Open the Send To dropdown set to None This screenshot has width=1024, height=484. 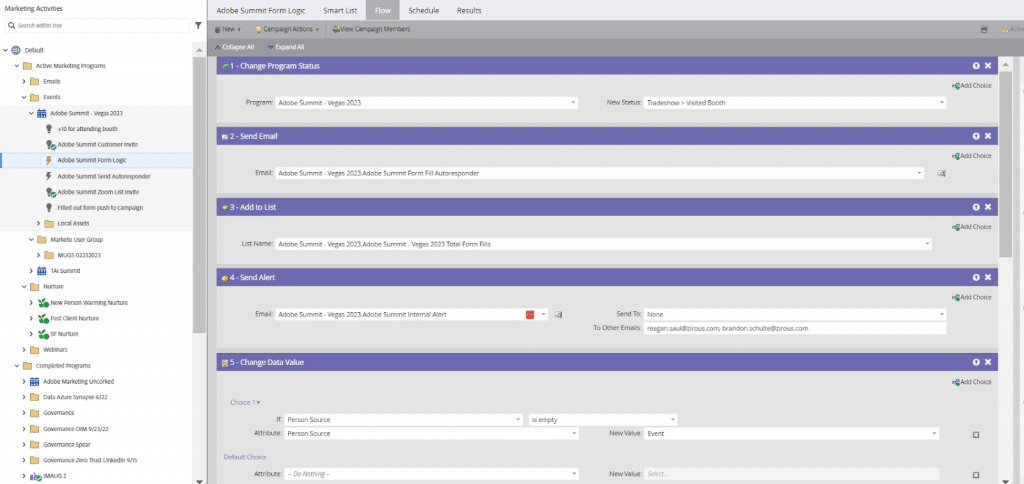click(941, 314)
